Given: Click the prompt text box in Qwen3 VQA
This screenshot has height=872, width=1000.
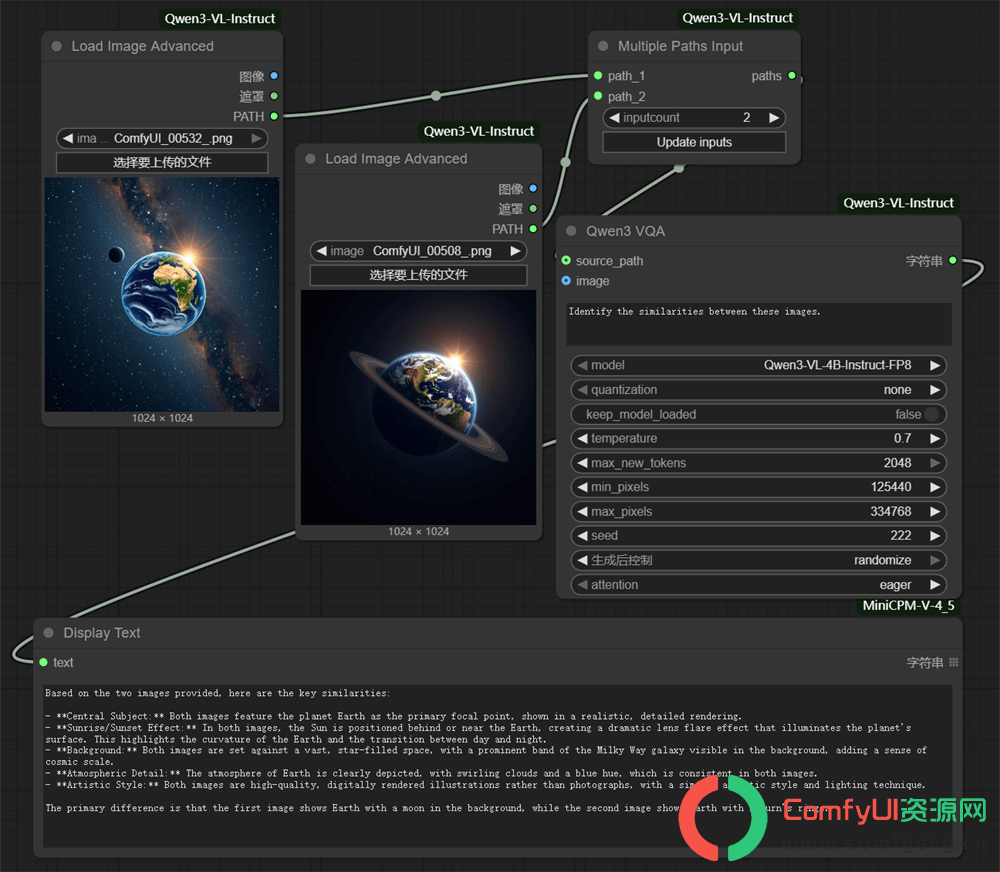Looking at the screenshot, I should [759, 324].
